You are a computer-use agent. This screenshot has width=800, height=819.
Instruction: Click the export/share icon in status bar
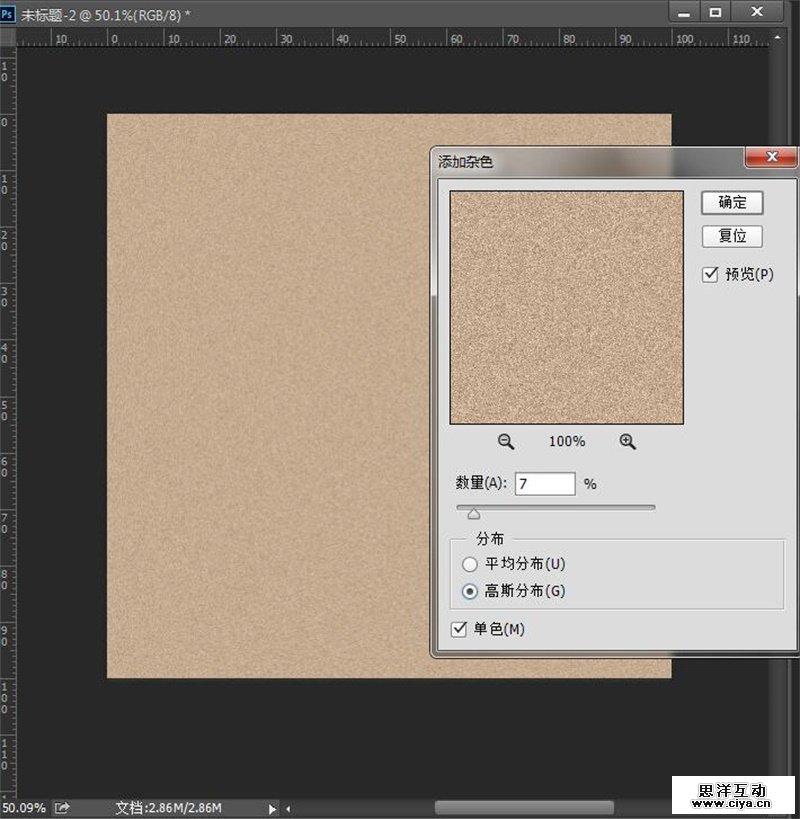[x=63, y=807]
